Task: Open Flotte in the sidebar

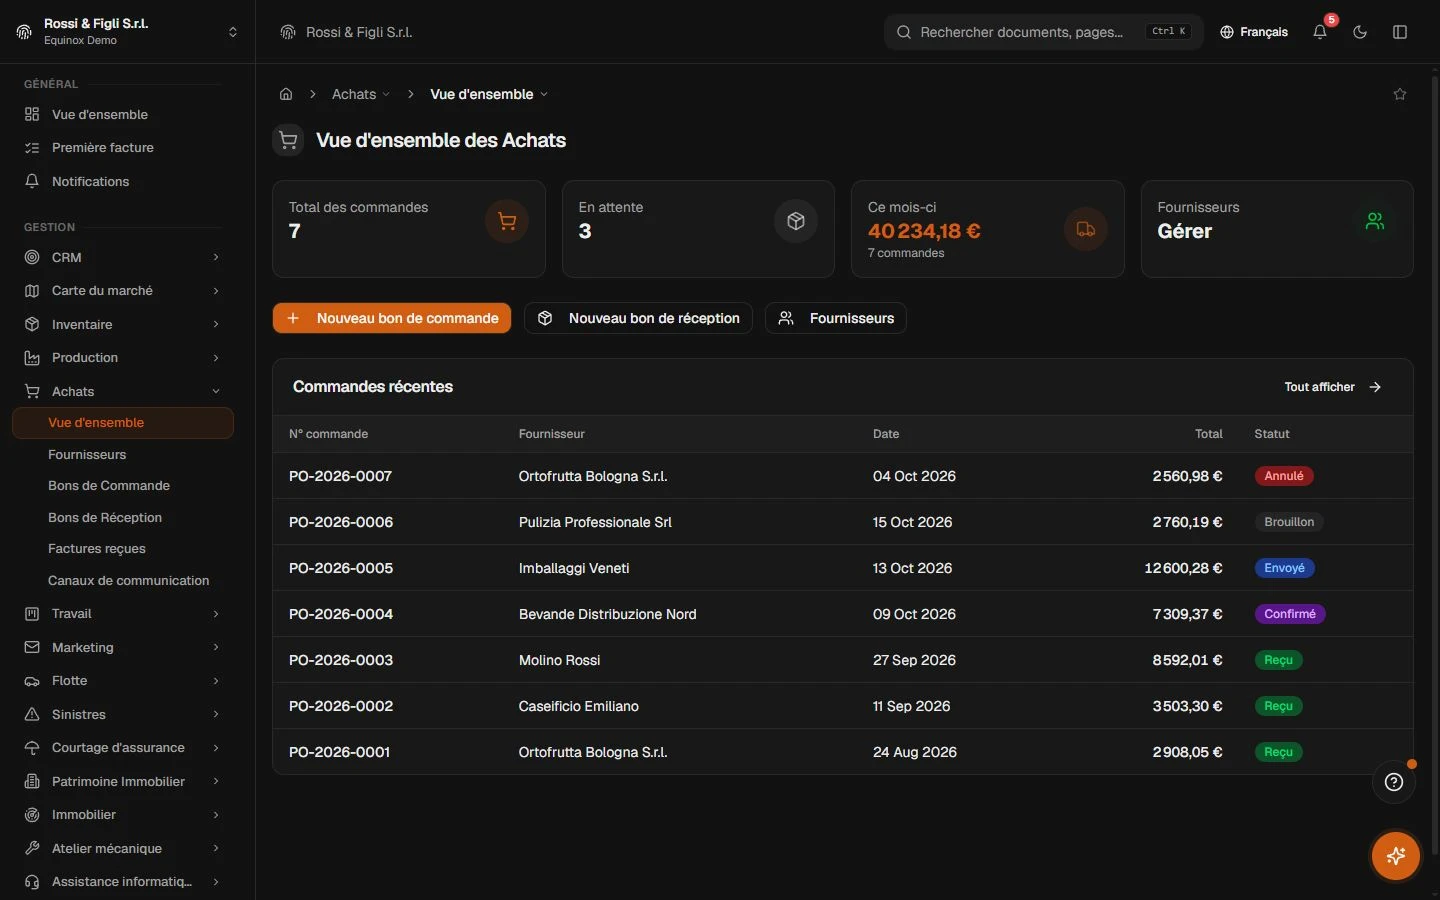Action: [x=122, y=681]
